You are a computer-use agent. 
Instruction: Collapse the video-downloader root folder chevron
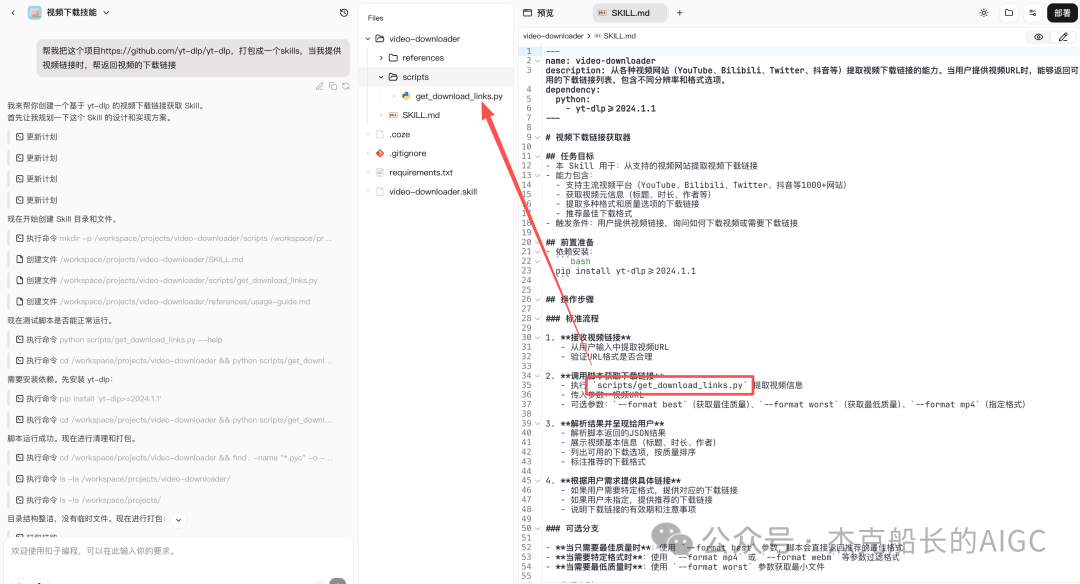point(368,39)
